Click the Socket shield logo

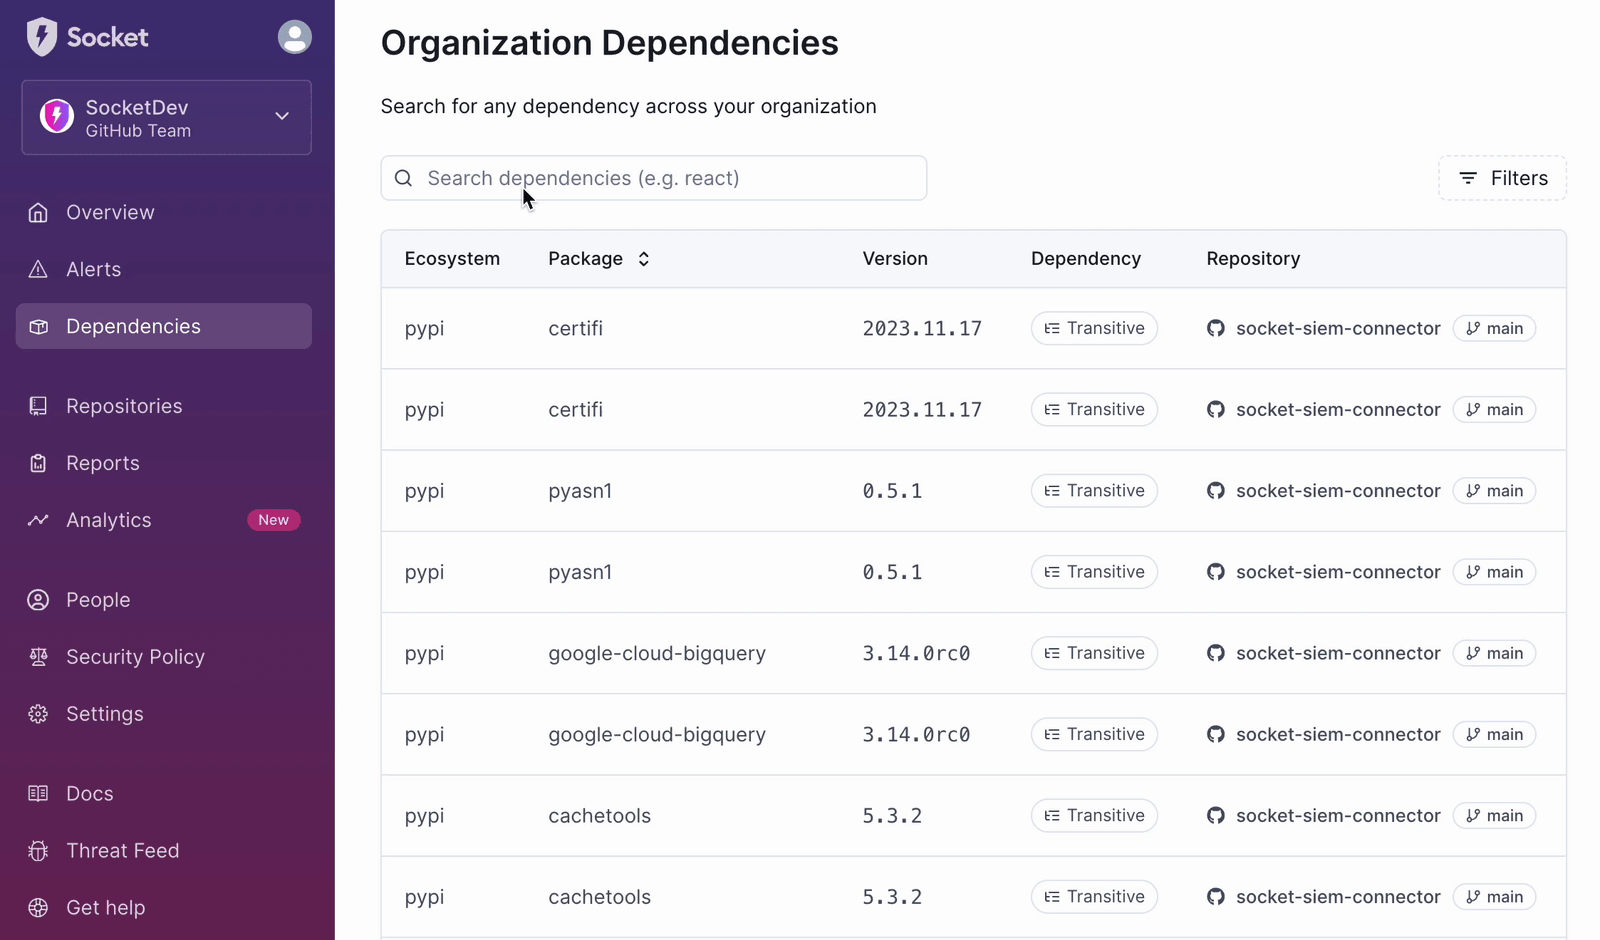[42, 37]
